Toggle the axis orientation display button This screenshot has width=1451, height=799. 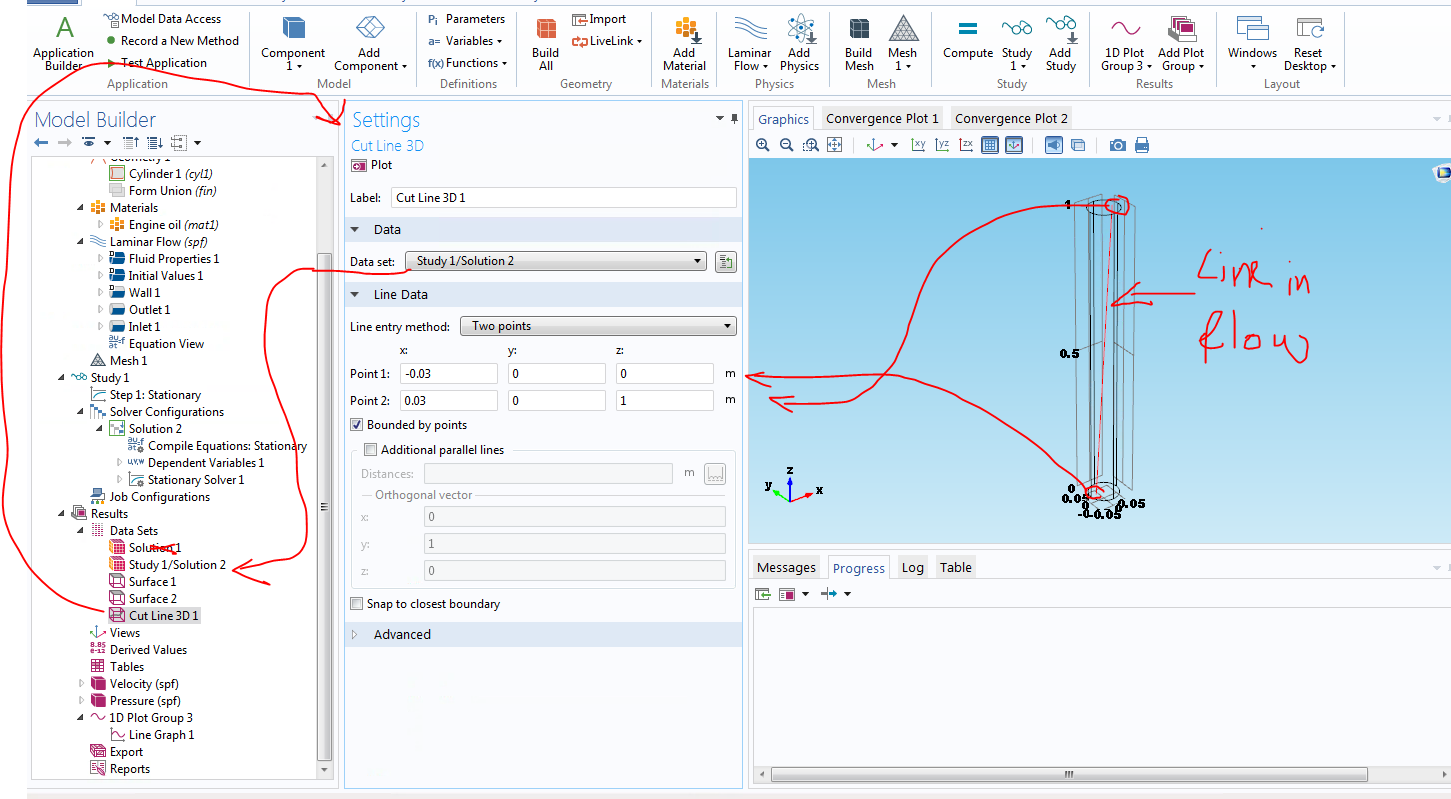pyautogui.click(x=1014, y=145)
